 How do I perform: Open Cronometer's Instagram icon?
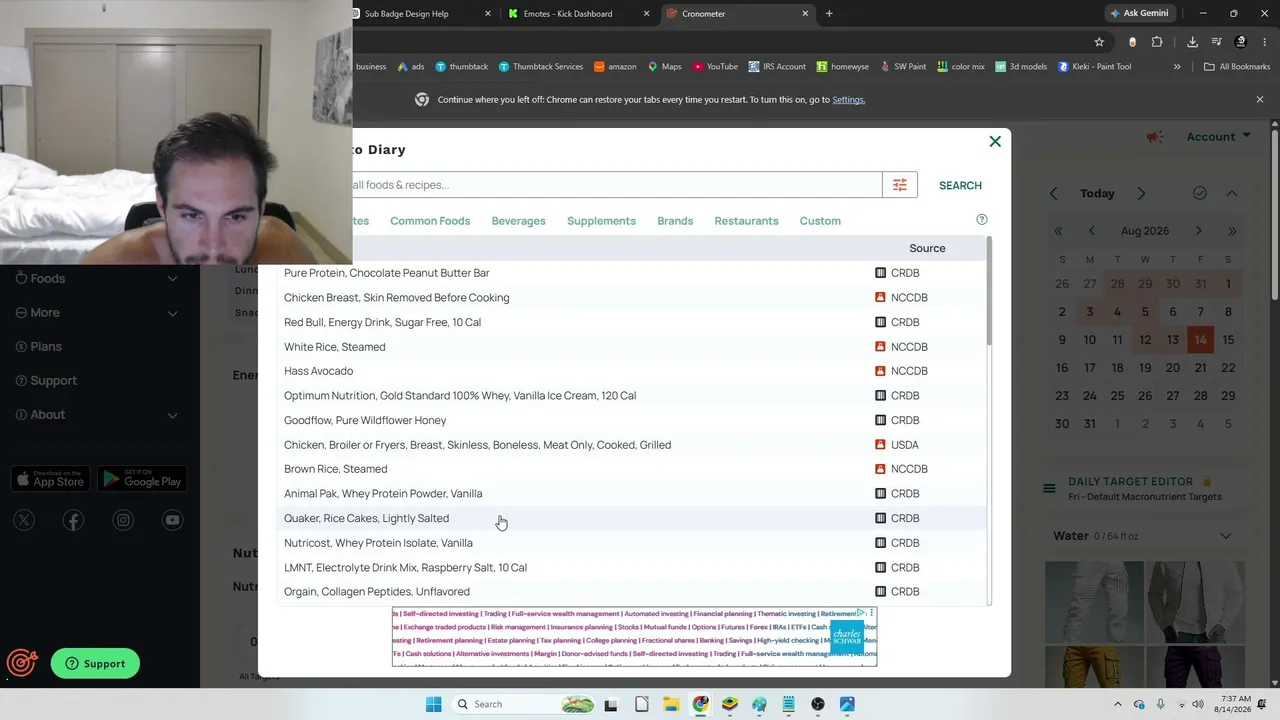123,520
